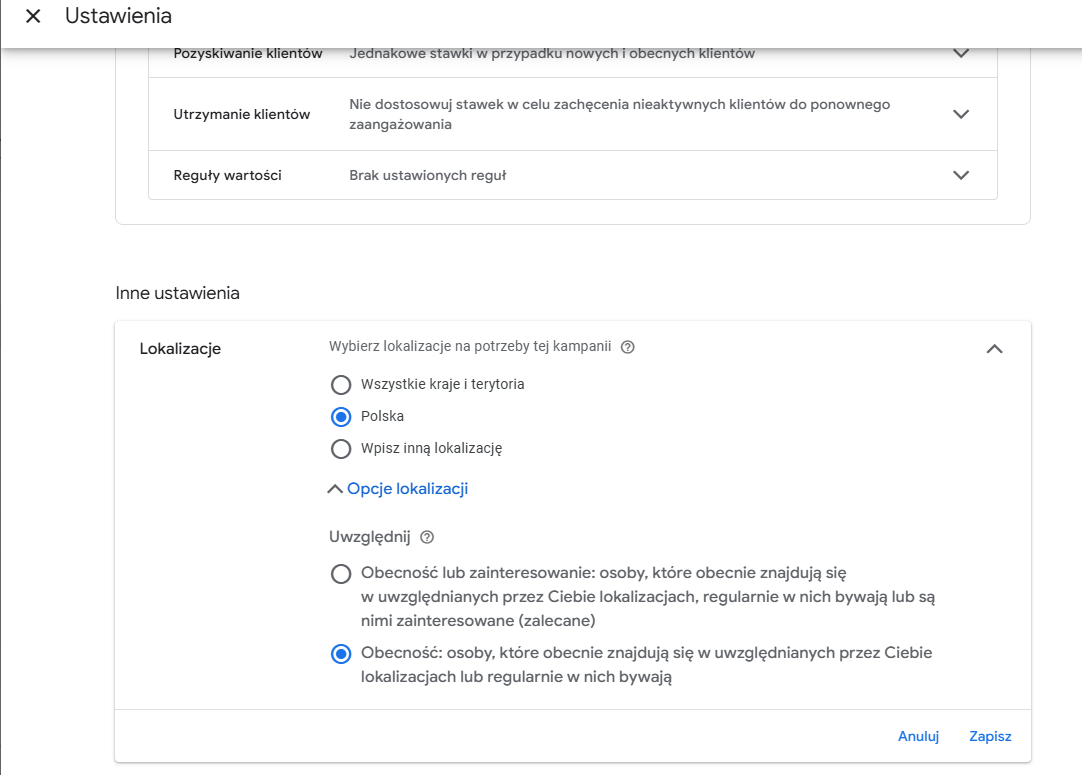1082x775 pixels.
Task: Save changes with Zapisz button
Action: pos(990,737)
